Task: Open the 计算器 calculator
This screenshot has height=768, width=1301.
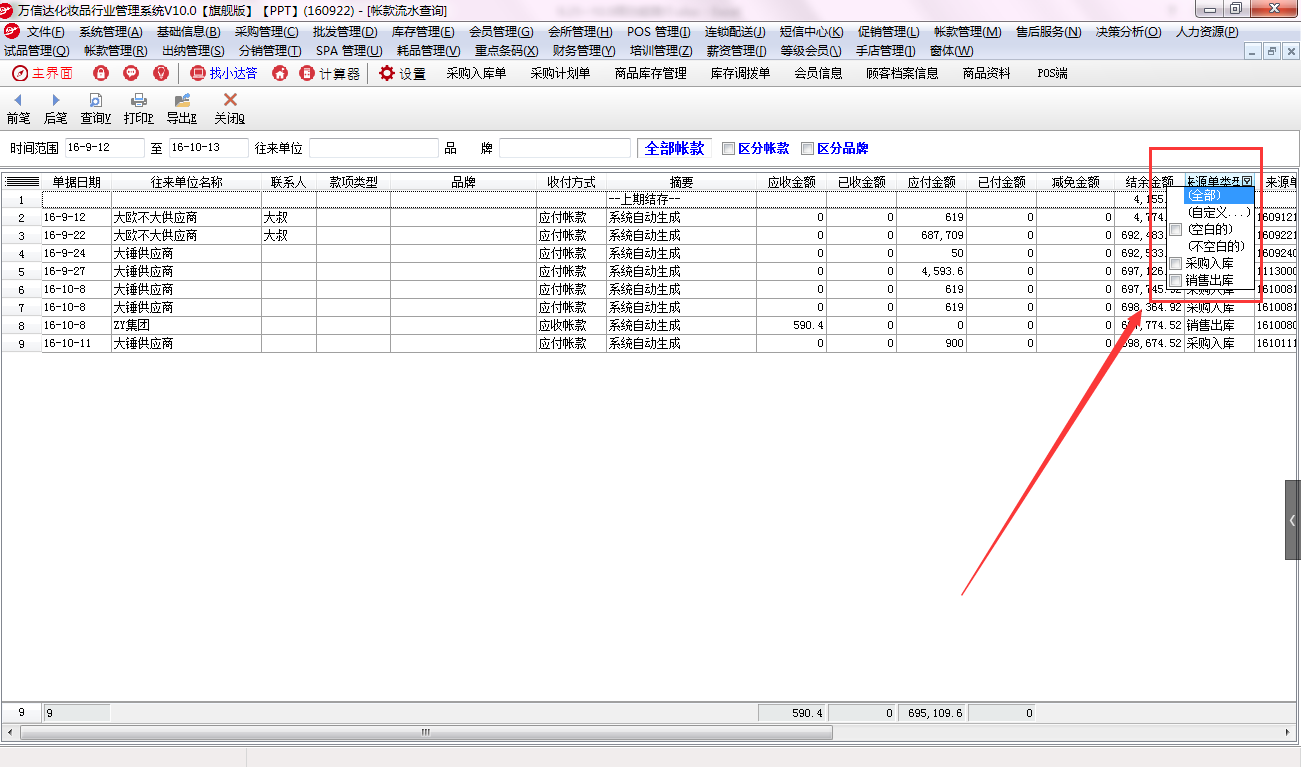Action: pos(330,73)
